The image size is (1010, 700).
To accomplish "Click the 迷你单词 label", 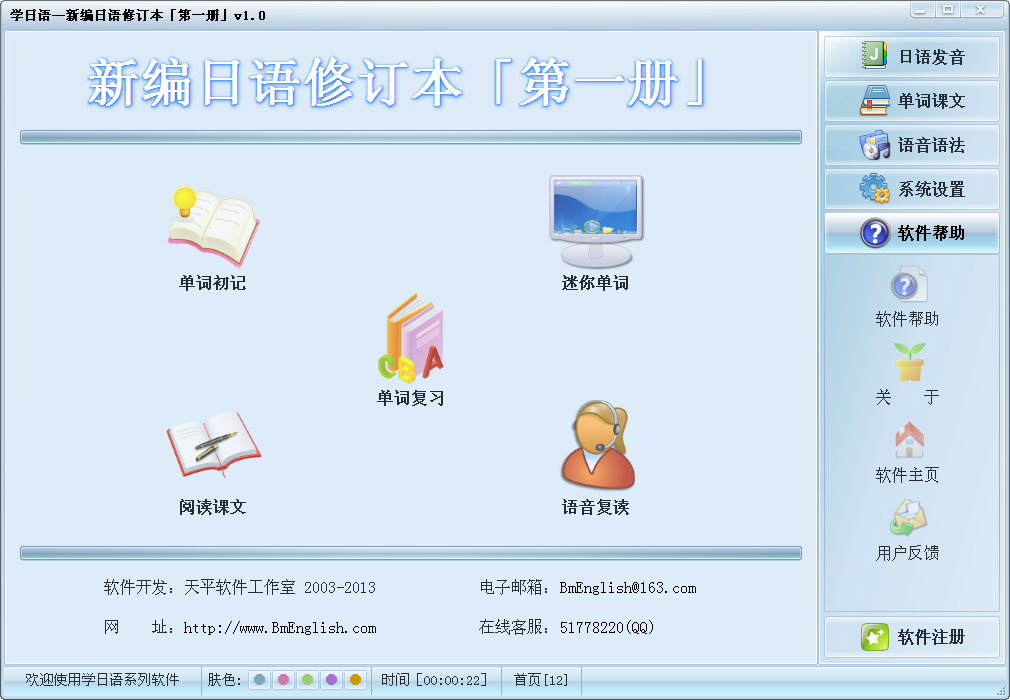I will tap(595, 283).
